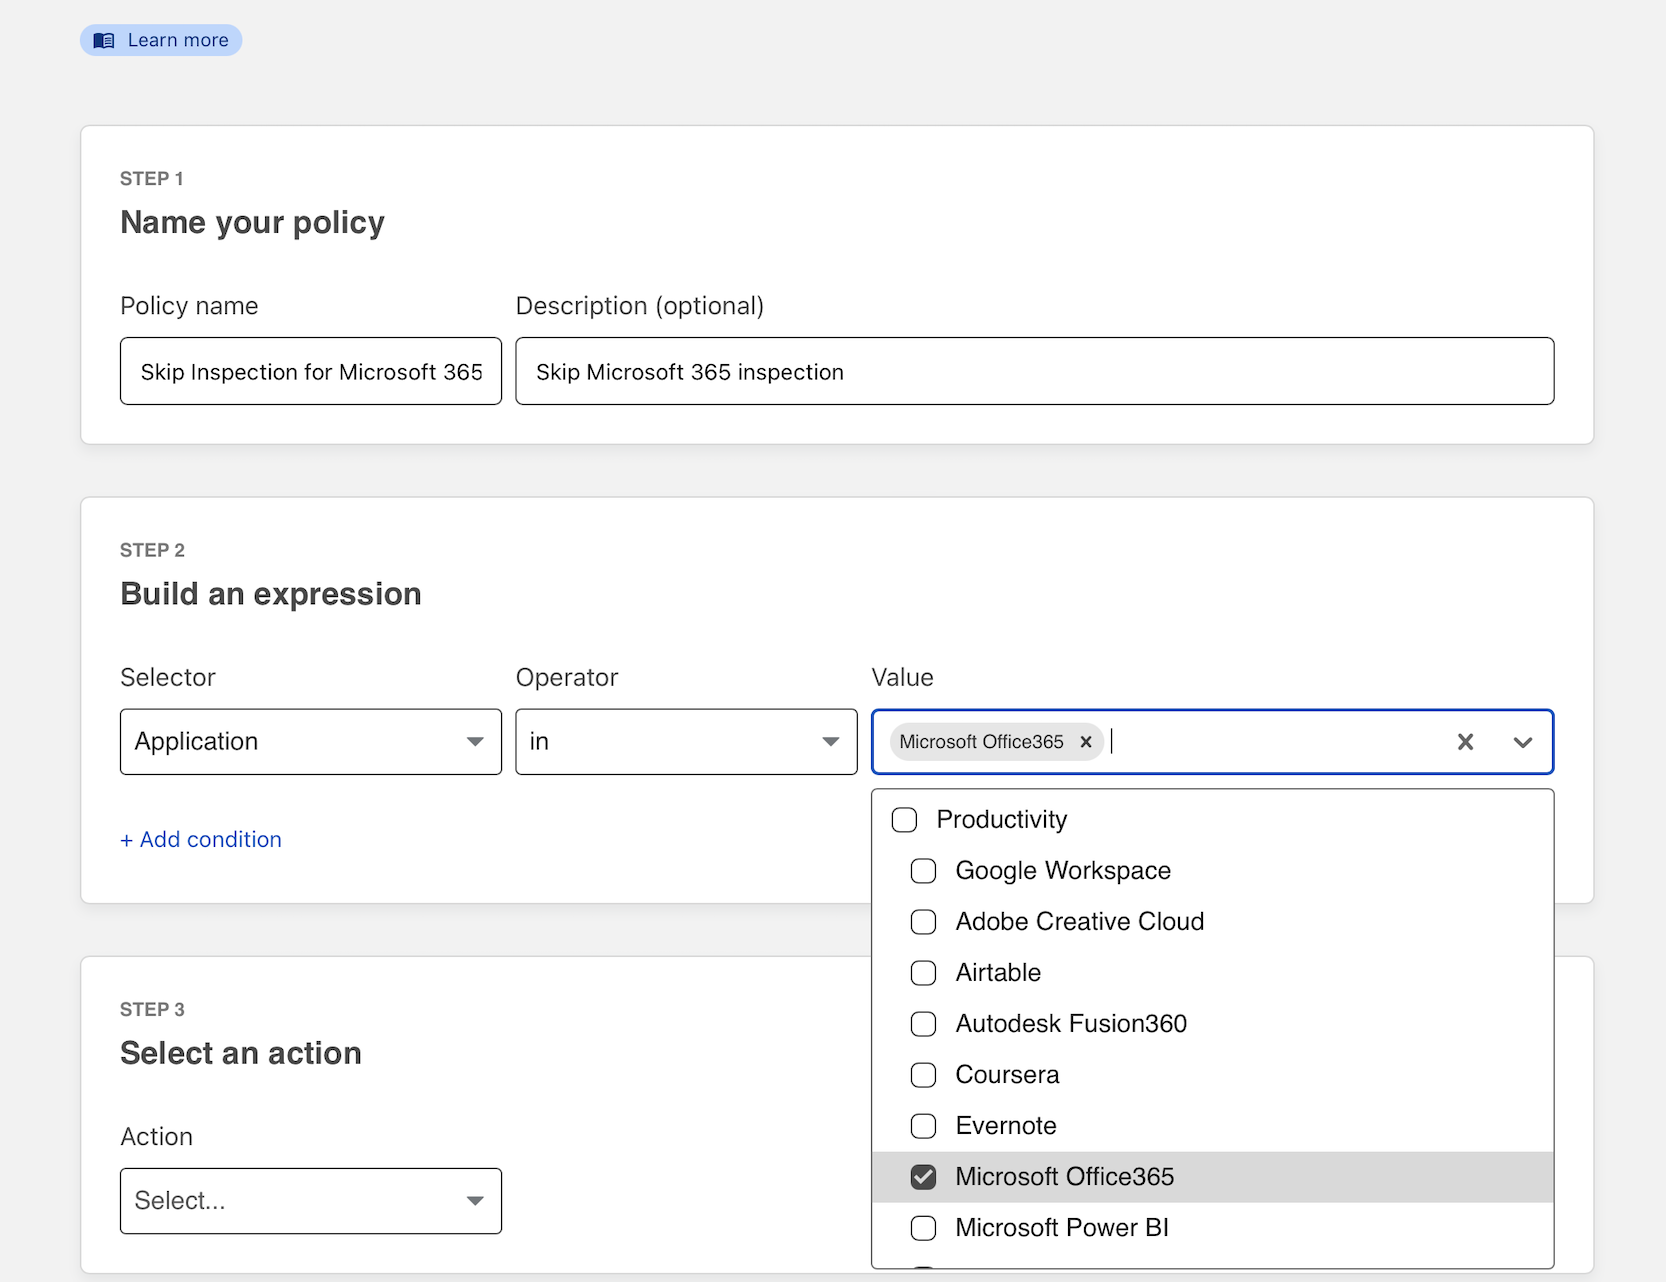Check Autodesk Fusion360 option

coord(923,1024)
